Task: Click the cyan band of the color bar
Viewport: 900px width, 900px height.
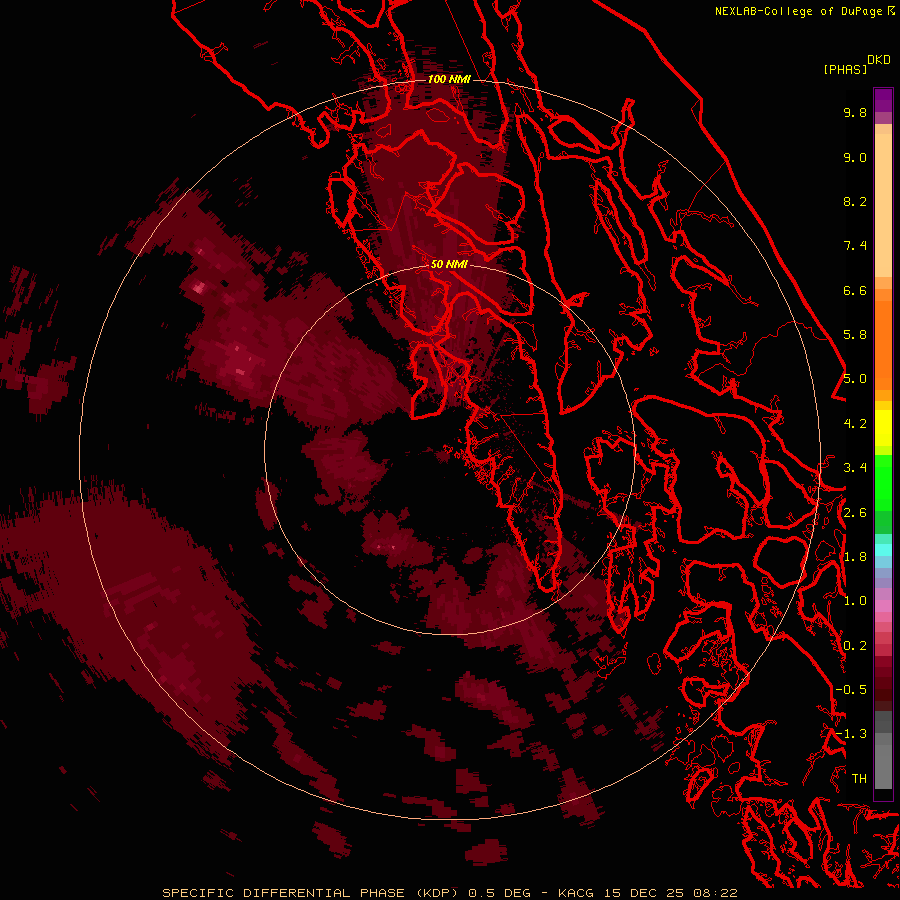Action: tap(883, 549)
